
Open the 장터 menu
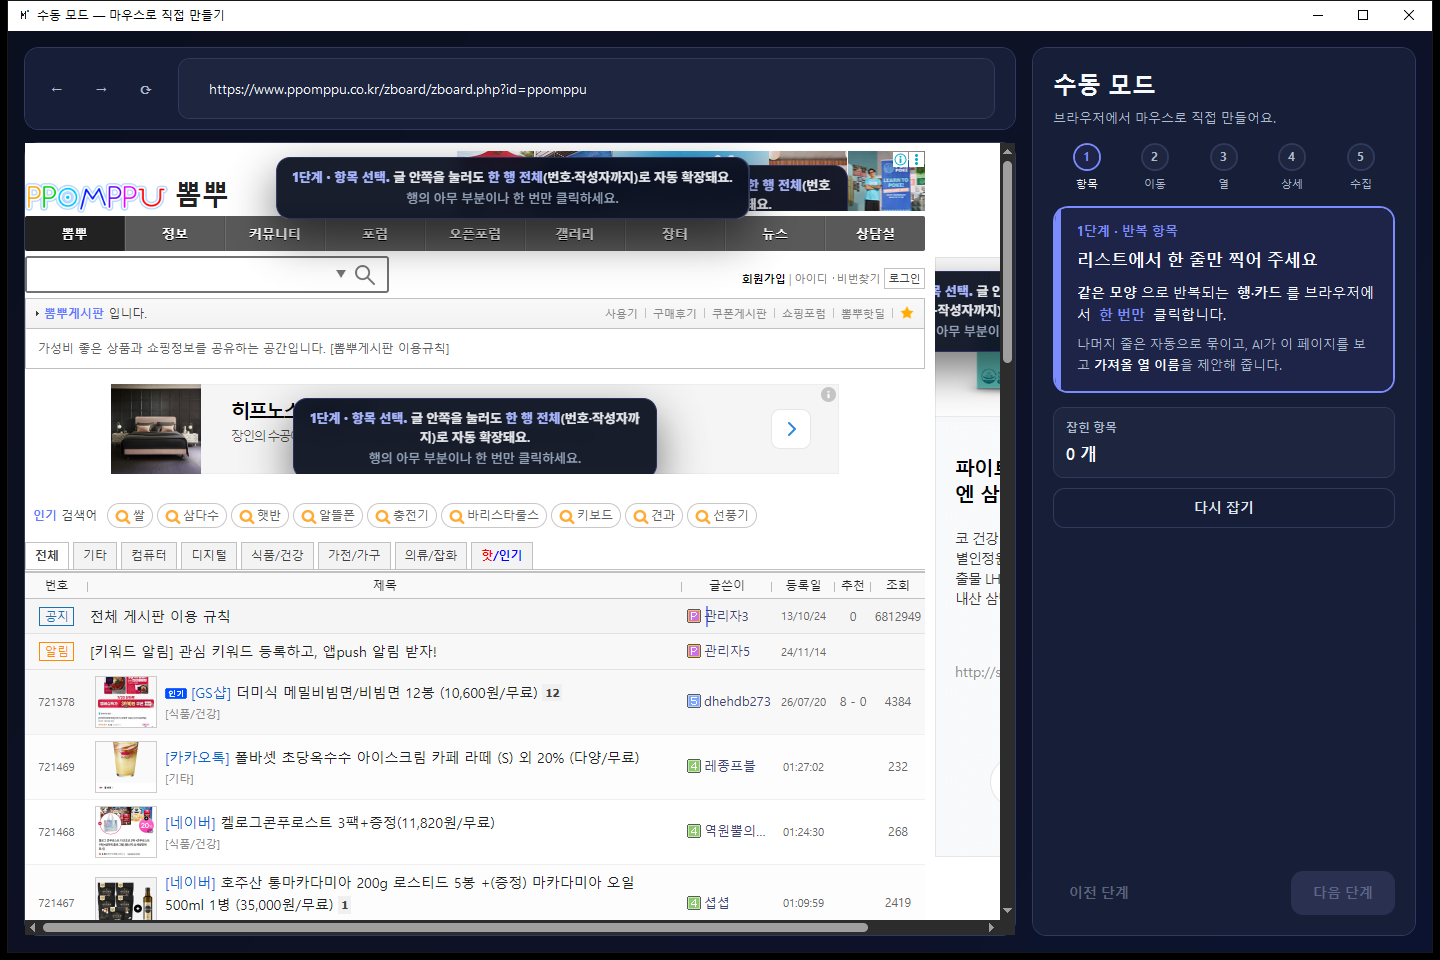click(x=675, y=234)
